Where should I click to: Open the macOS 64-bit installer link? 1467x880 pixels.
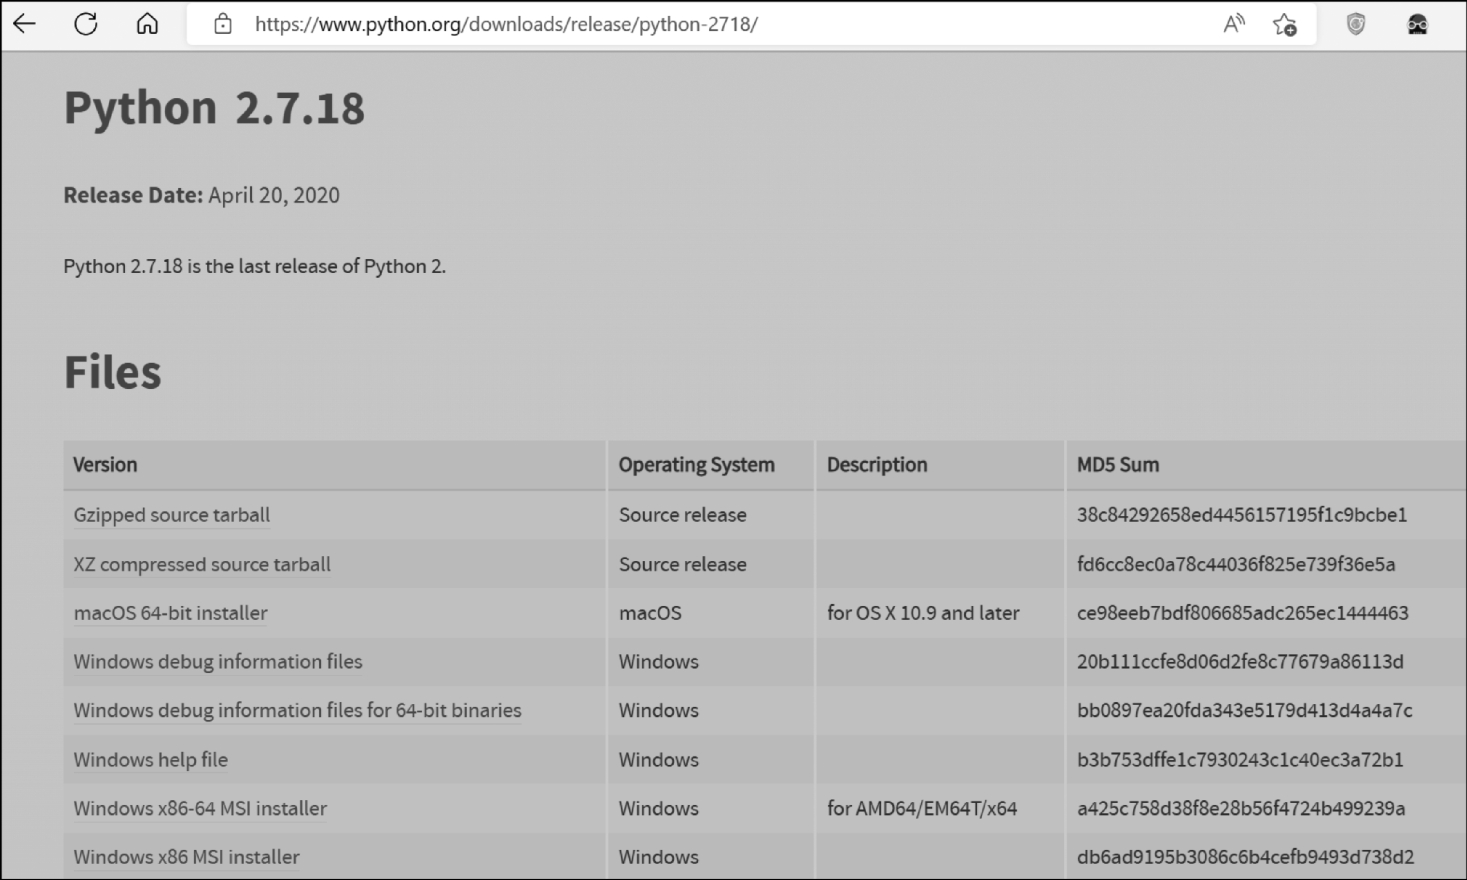pyautogui.click(x=170, y=613)
